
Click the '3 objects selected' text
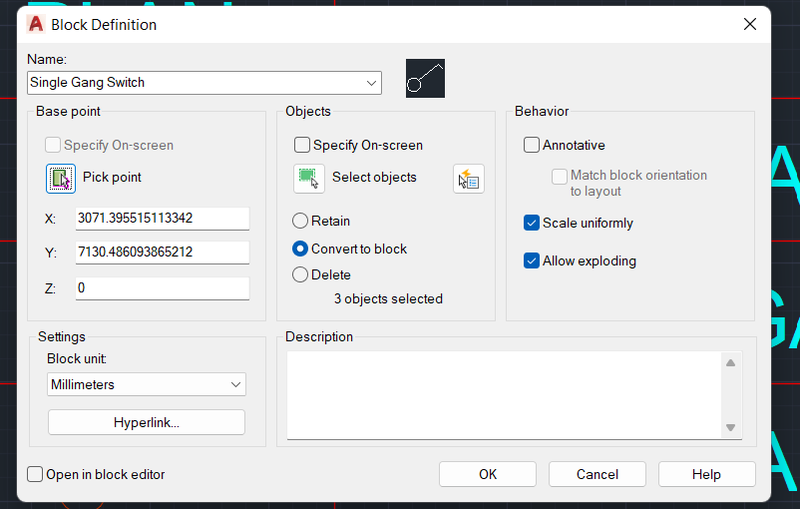click(x=388, y=299)
